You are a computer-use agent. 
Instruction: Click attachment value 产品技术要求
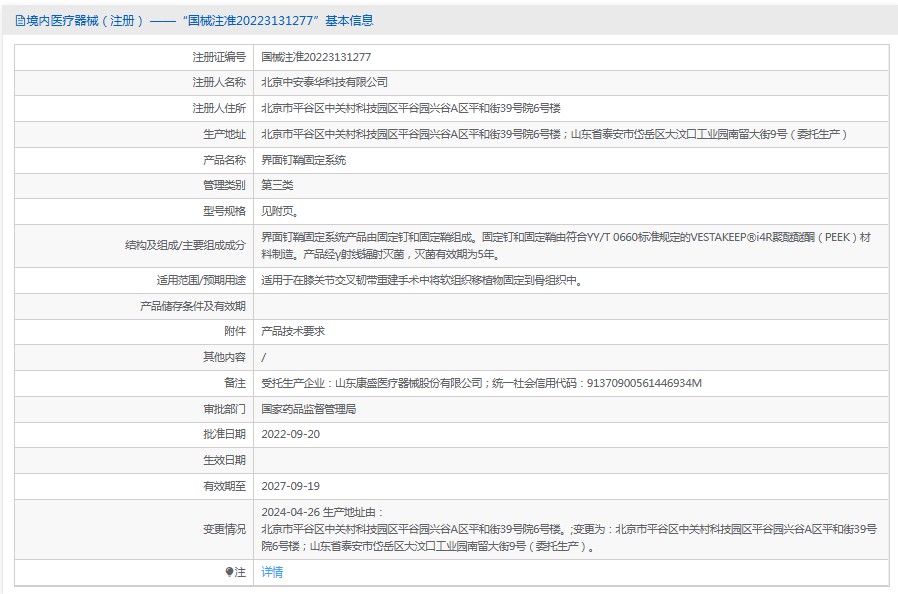click(x=293, y=331)
